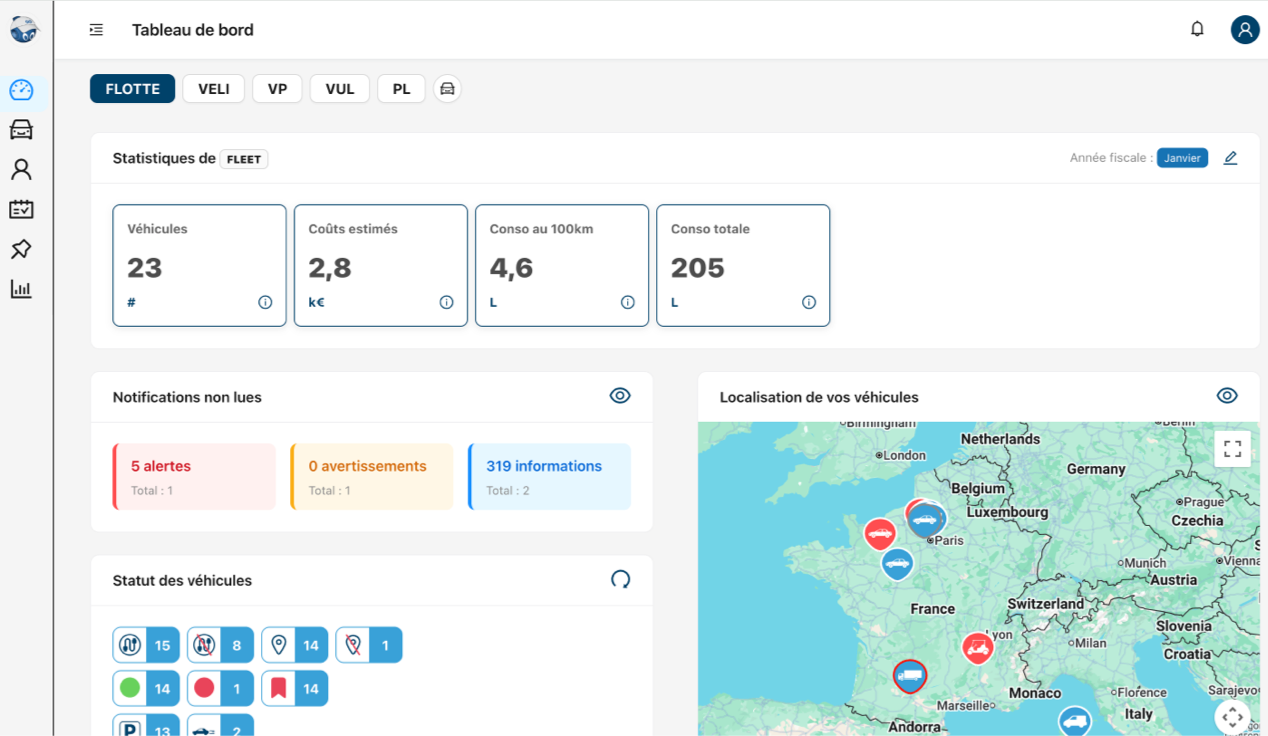Show info for the Véhicules card
Screen dimensions: 1268x736
click(265, 302)
